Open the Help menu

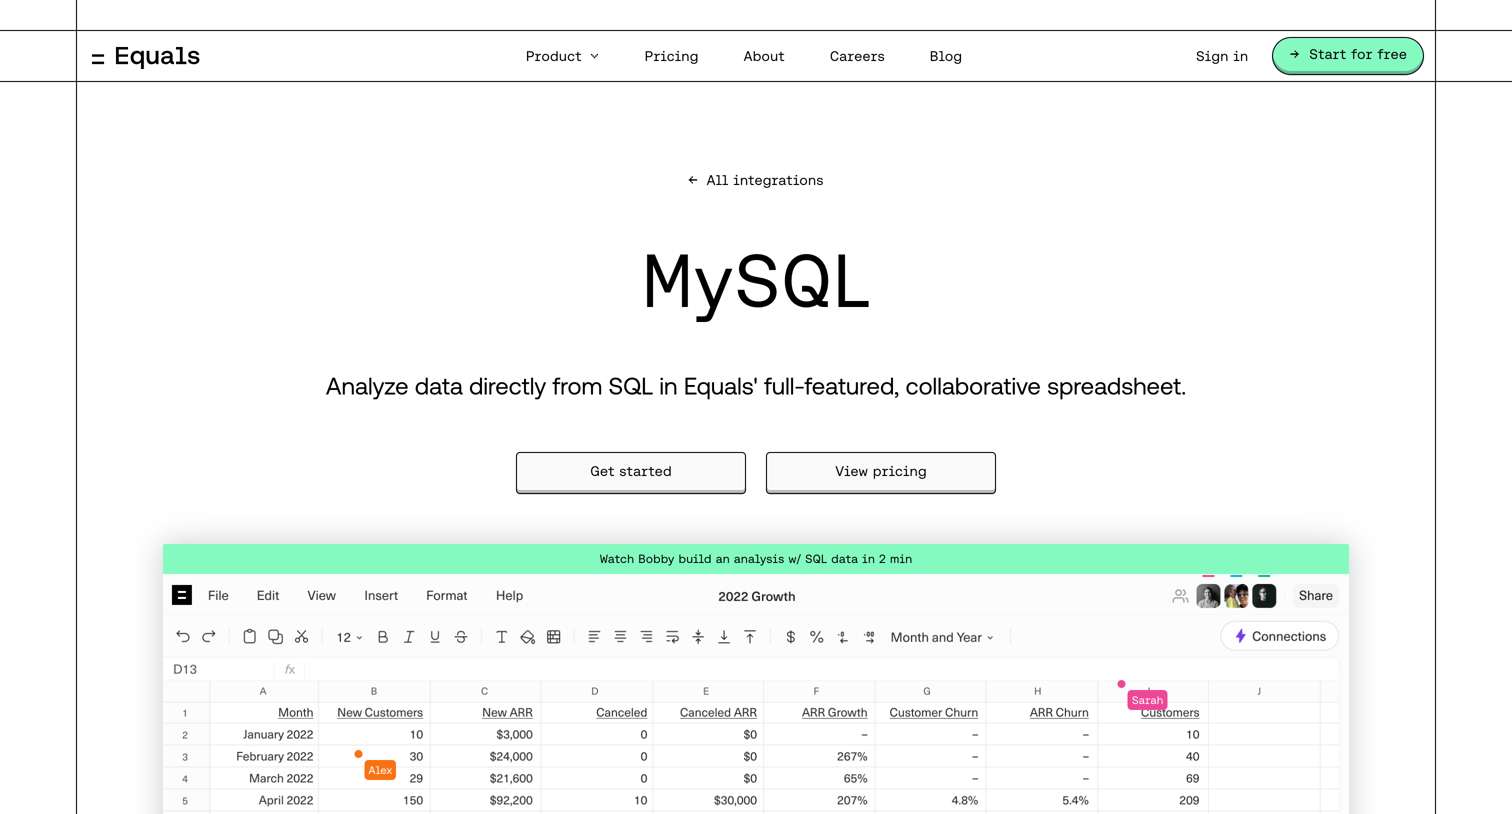[509, 596]
